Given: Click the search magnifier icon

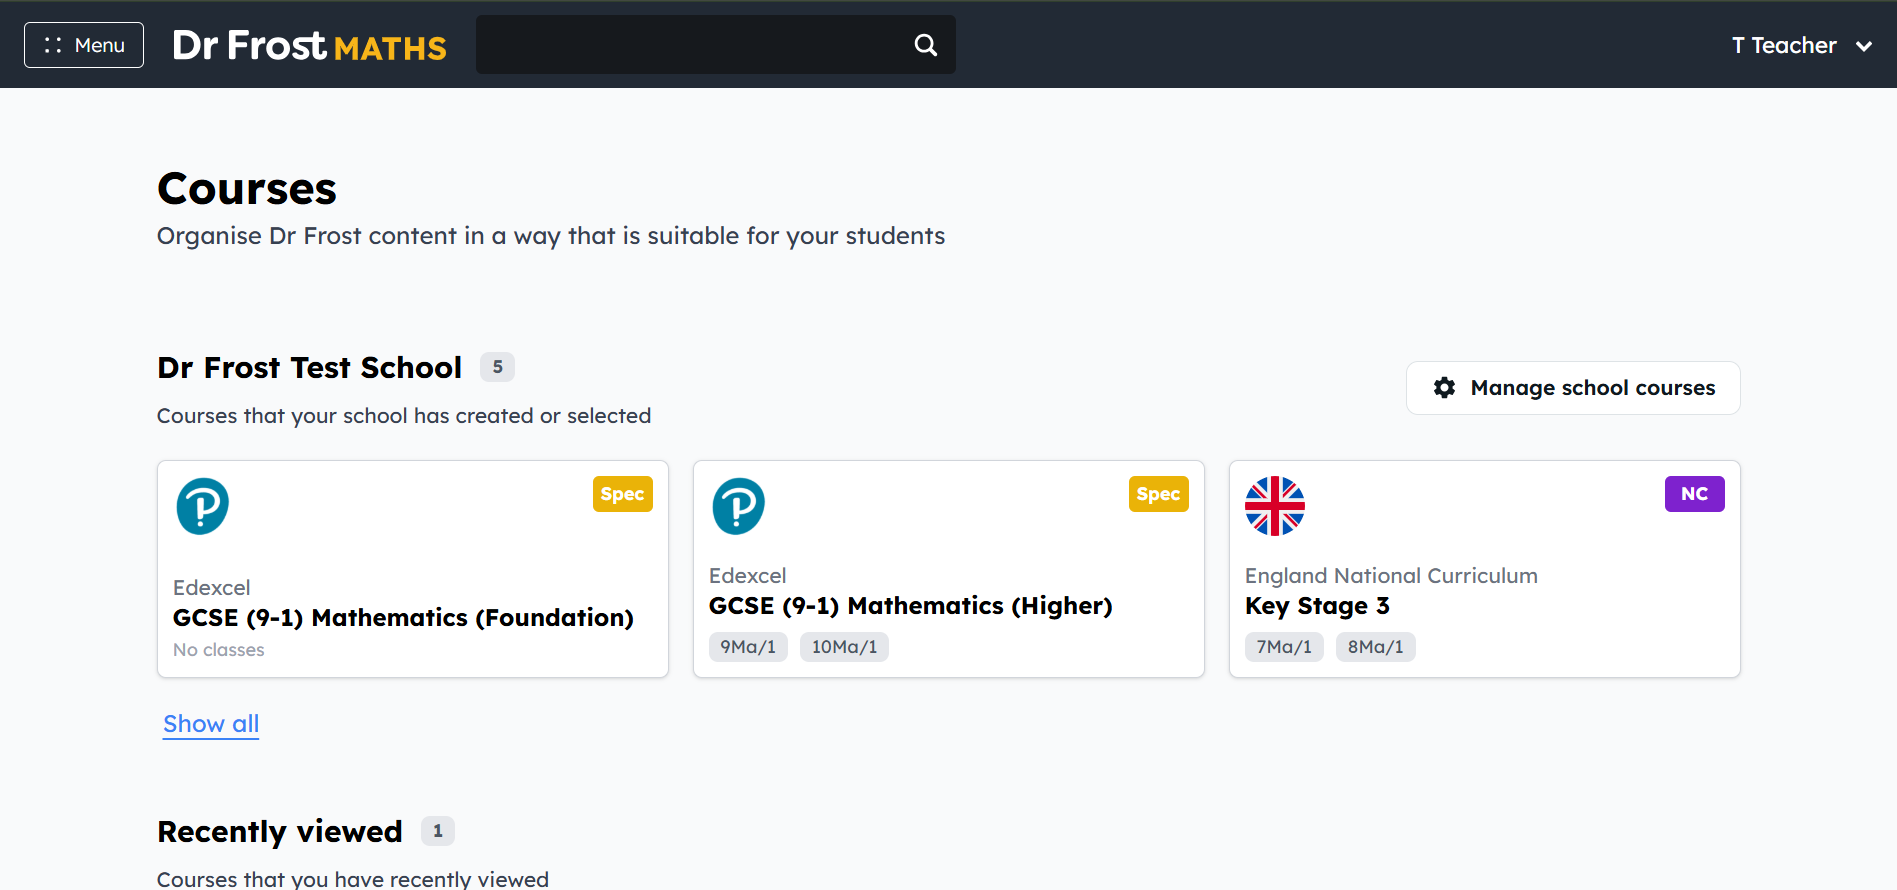Looking at the screenshot, I should [926, 45].
